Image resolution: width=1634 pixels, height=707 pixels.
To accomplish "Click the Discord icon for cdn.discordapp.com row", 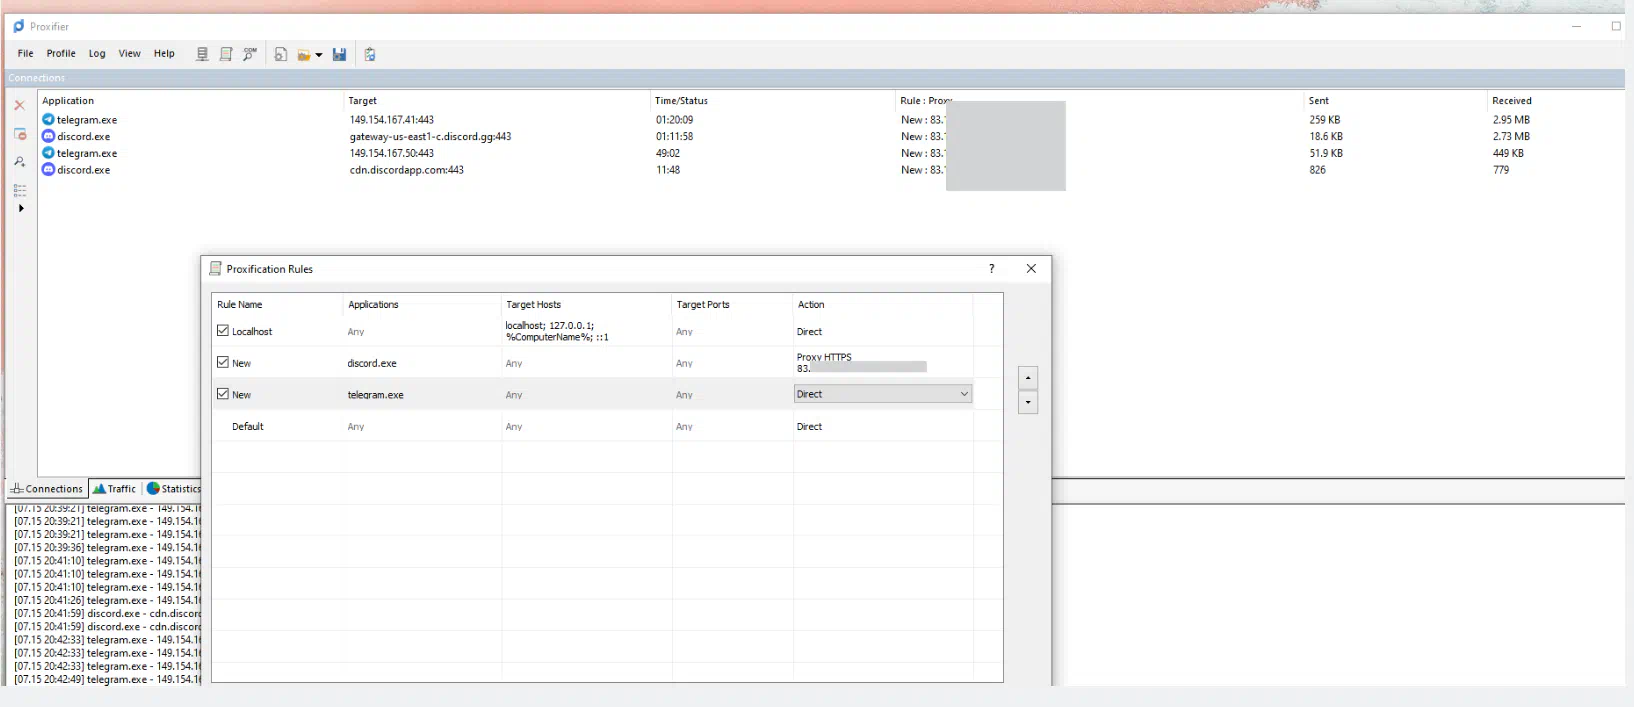I will click(x=48, y=170).
